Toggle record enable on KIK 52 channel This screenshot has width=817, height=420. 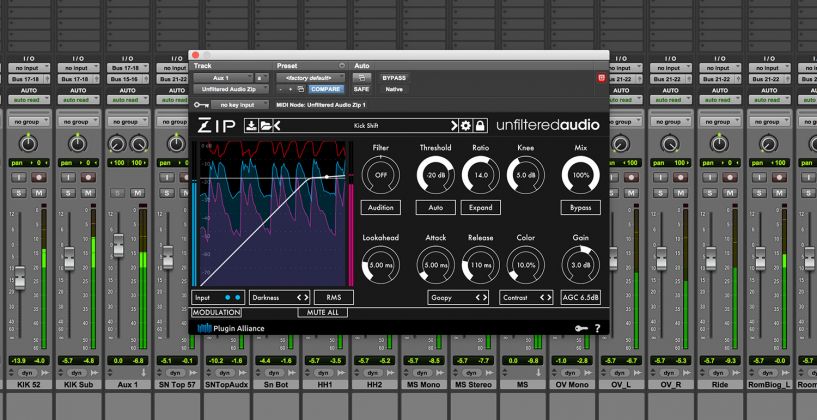[38, 178]
